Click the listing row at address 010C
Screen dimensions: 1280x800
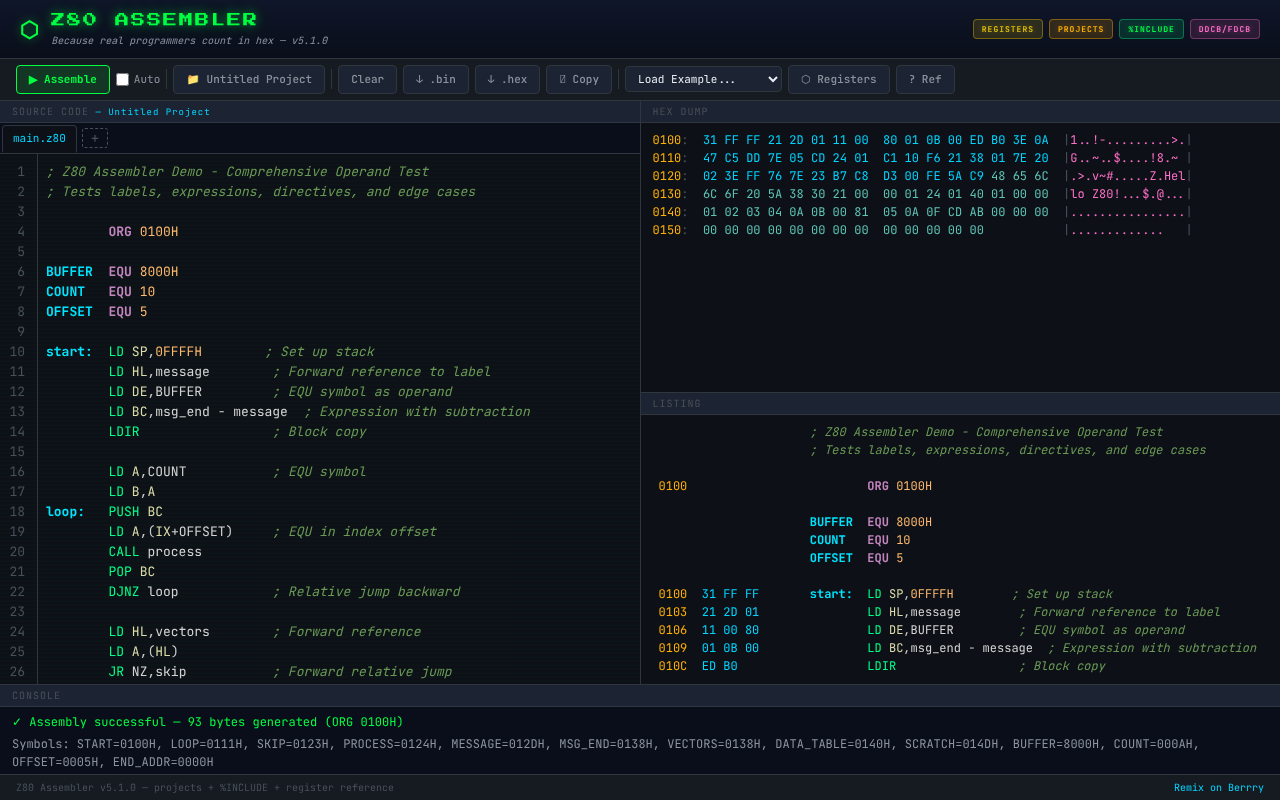(960, 667)
